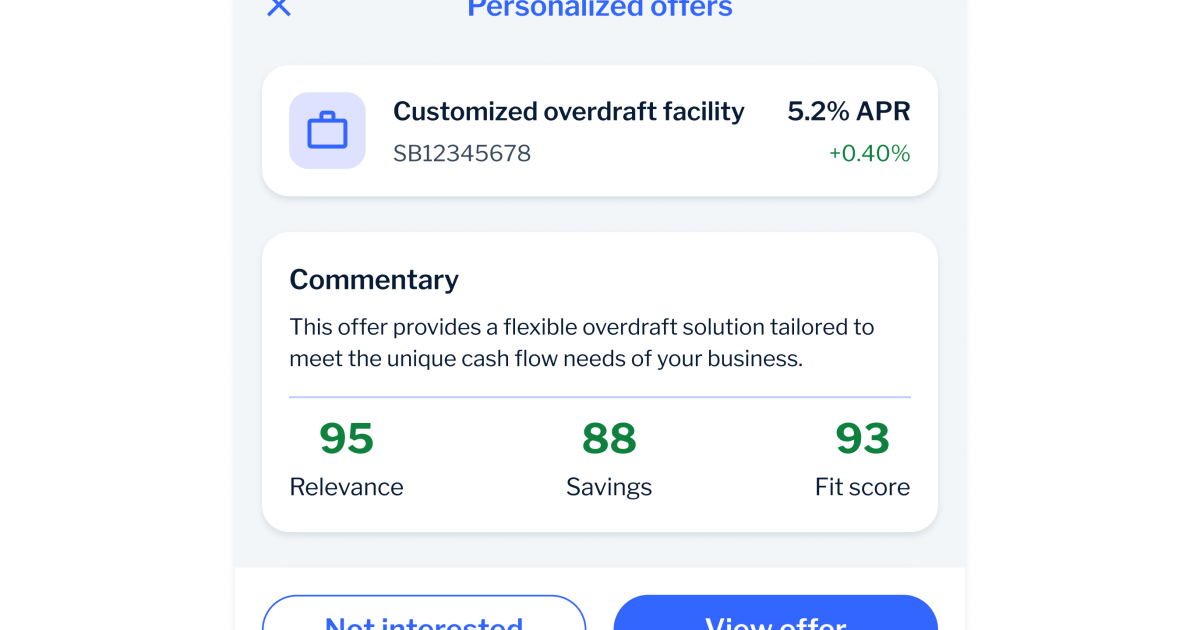Tap the Relevance label
The image size is (1200, 630).
point(346,487)
